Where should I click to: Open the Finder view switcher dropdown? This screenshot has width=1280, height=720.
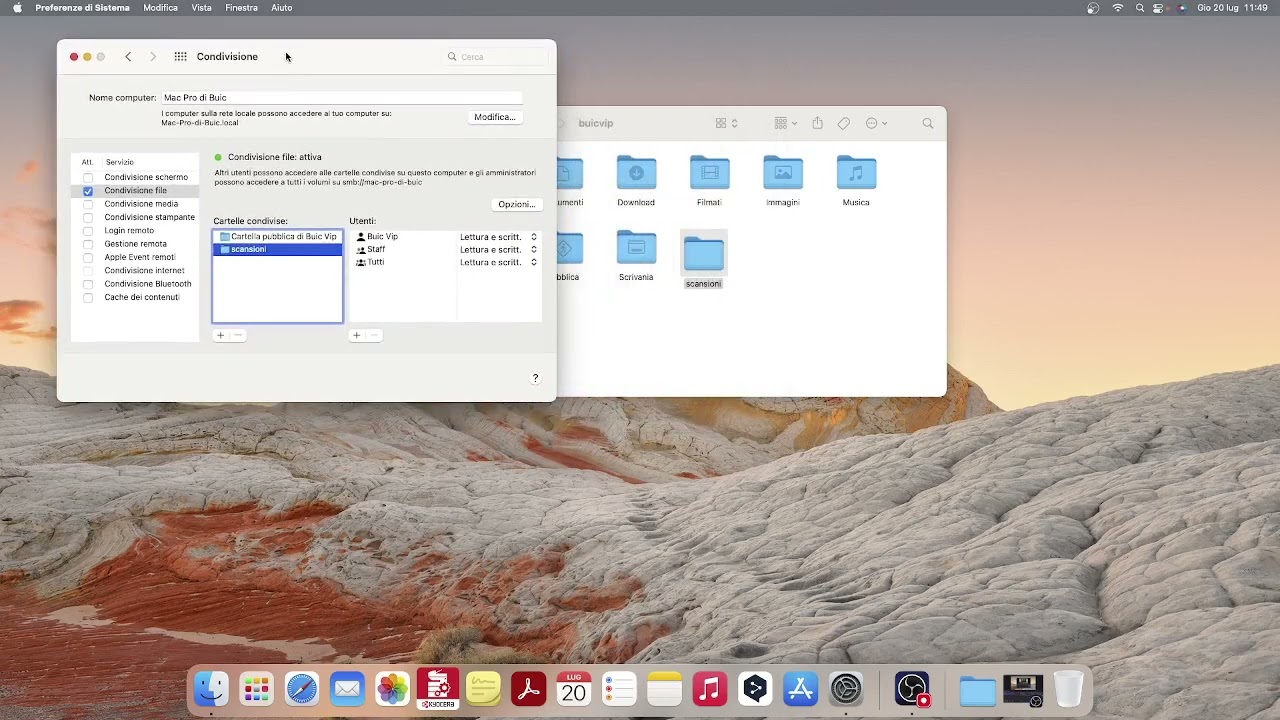pos(727,123)
